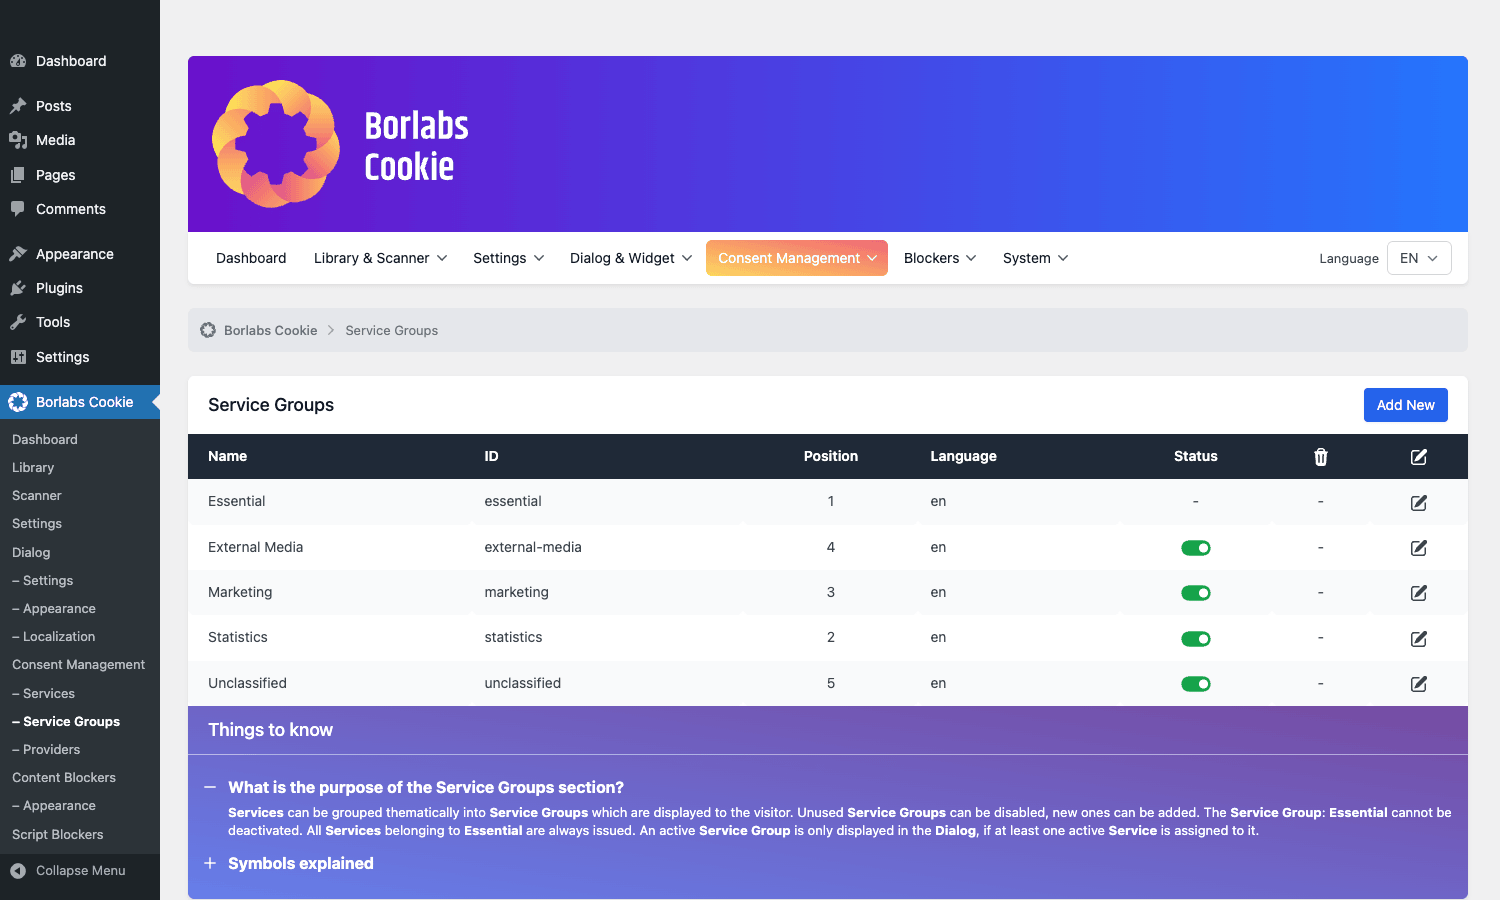
Task: Open the Blockers dropdown menu
Action: [x=940, y=258]
